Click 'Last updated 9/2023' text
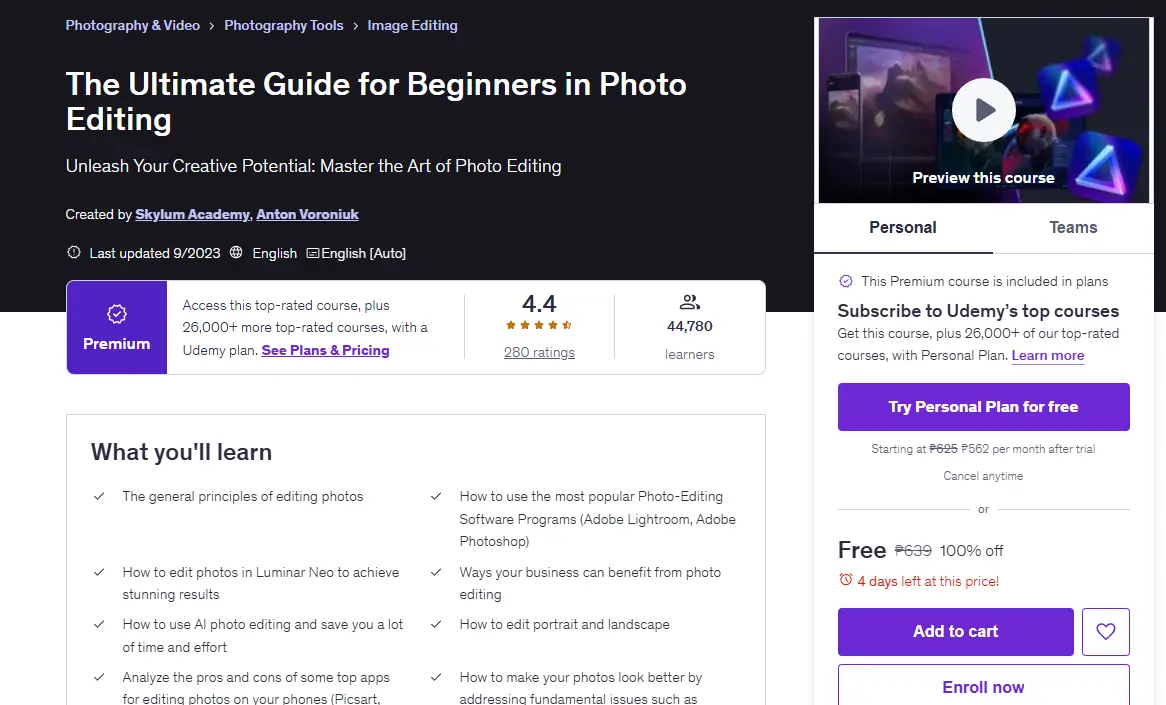 (x=155, y=253)
